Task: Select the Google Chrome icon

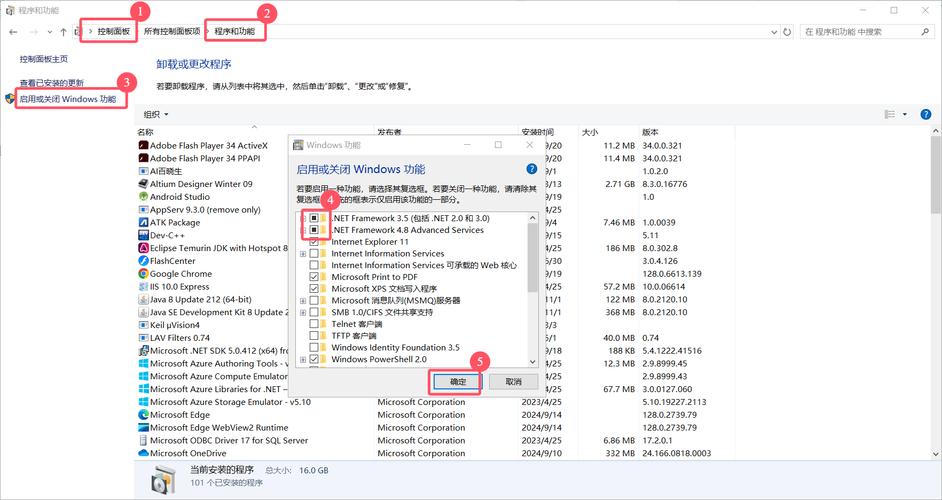Action: pos(143,273)
